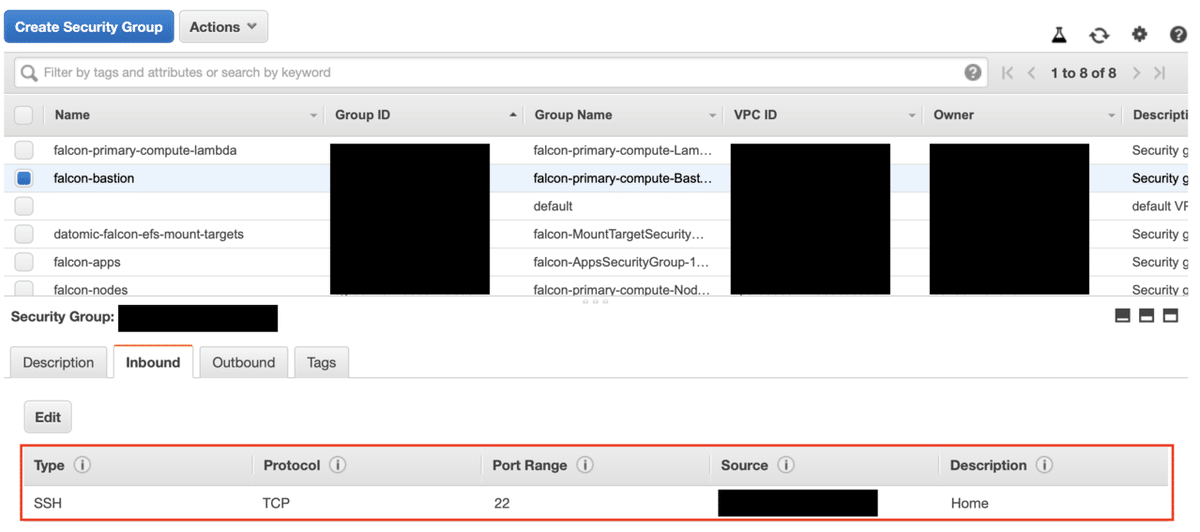Switch to the Outbound tab
Image resolution: width=1200 pixels, height=532 pixels.
click(244, 362)
